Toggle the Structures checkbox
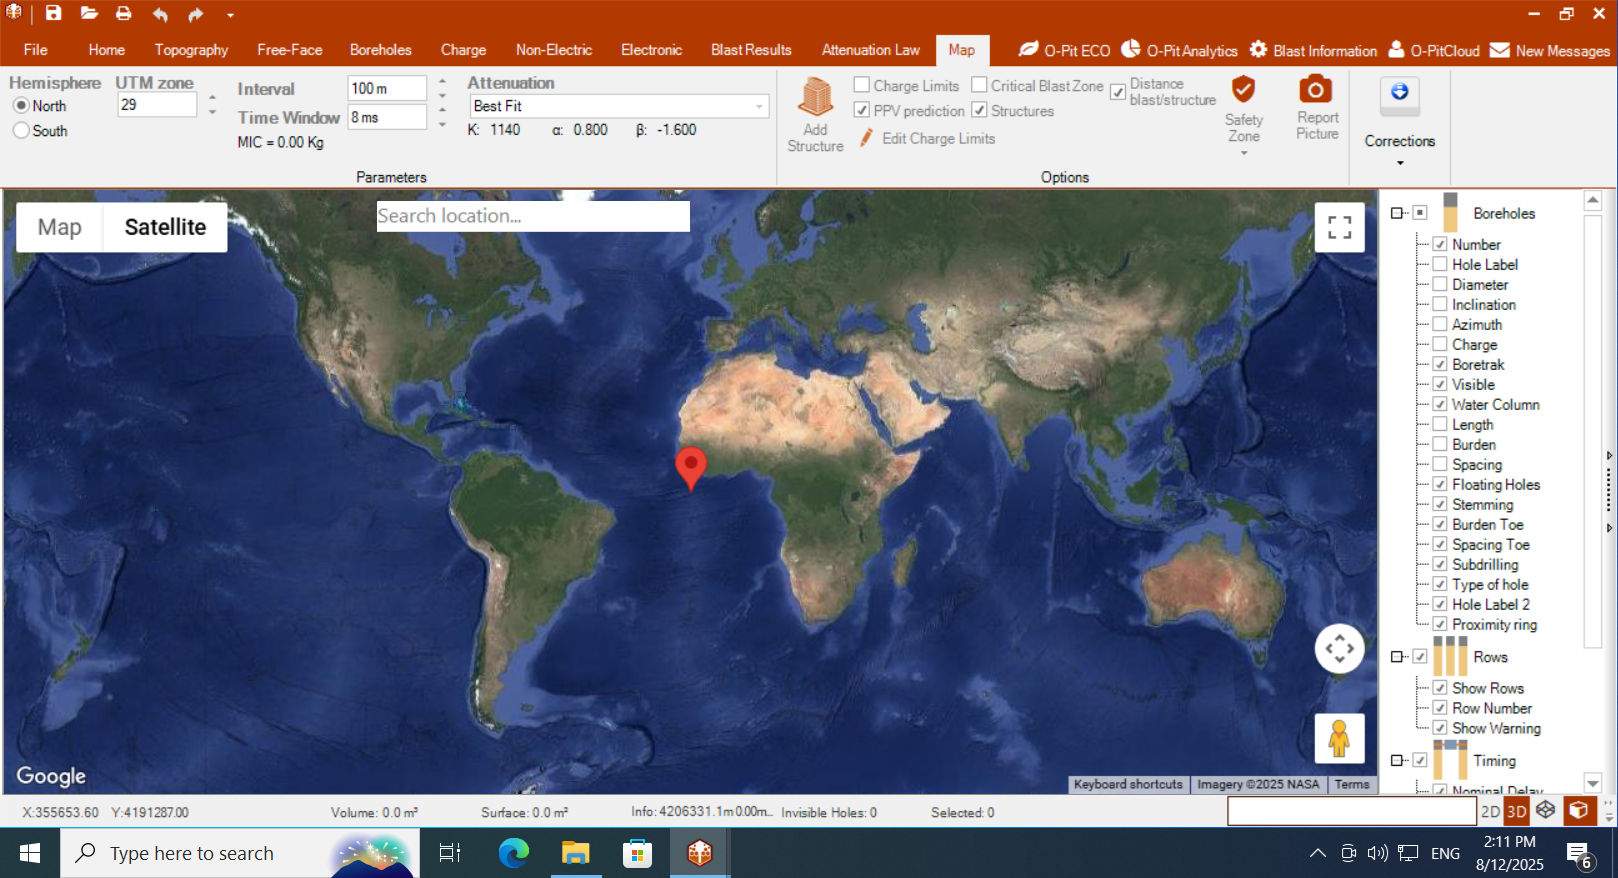 979,110
